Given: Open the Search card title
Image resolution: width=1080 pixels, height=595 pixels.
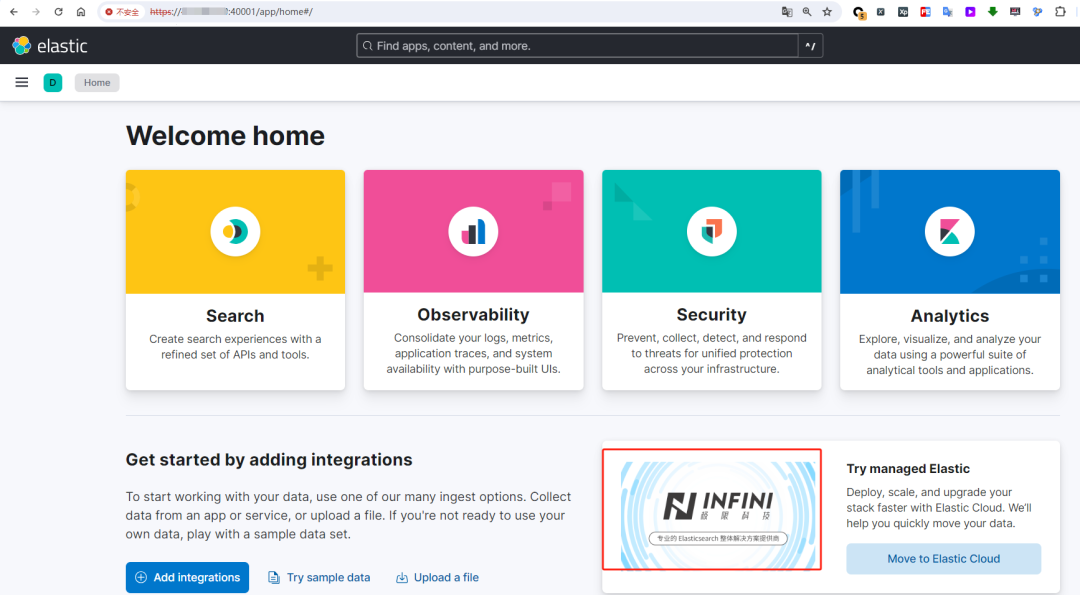Looking at the screenshot, I should pos(235,315).
